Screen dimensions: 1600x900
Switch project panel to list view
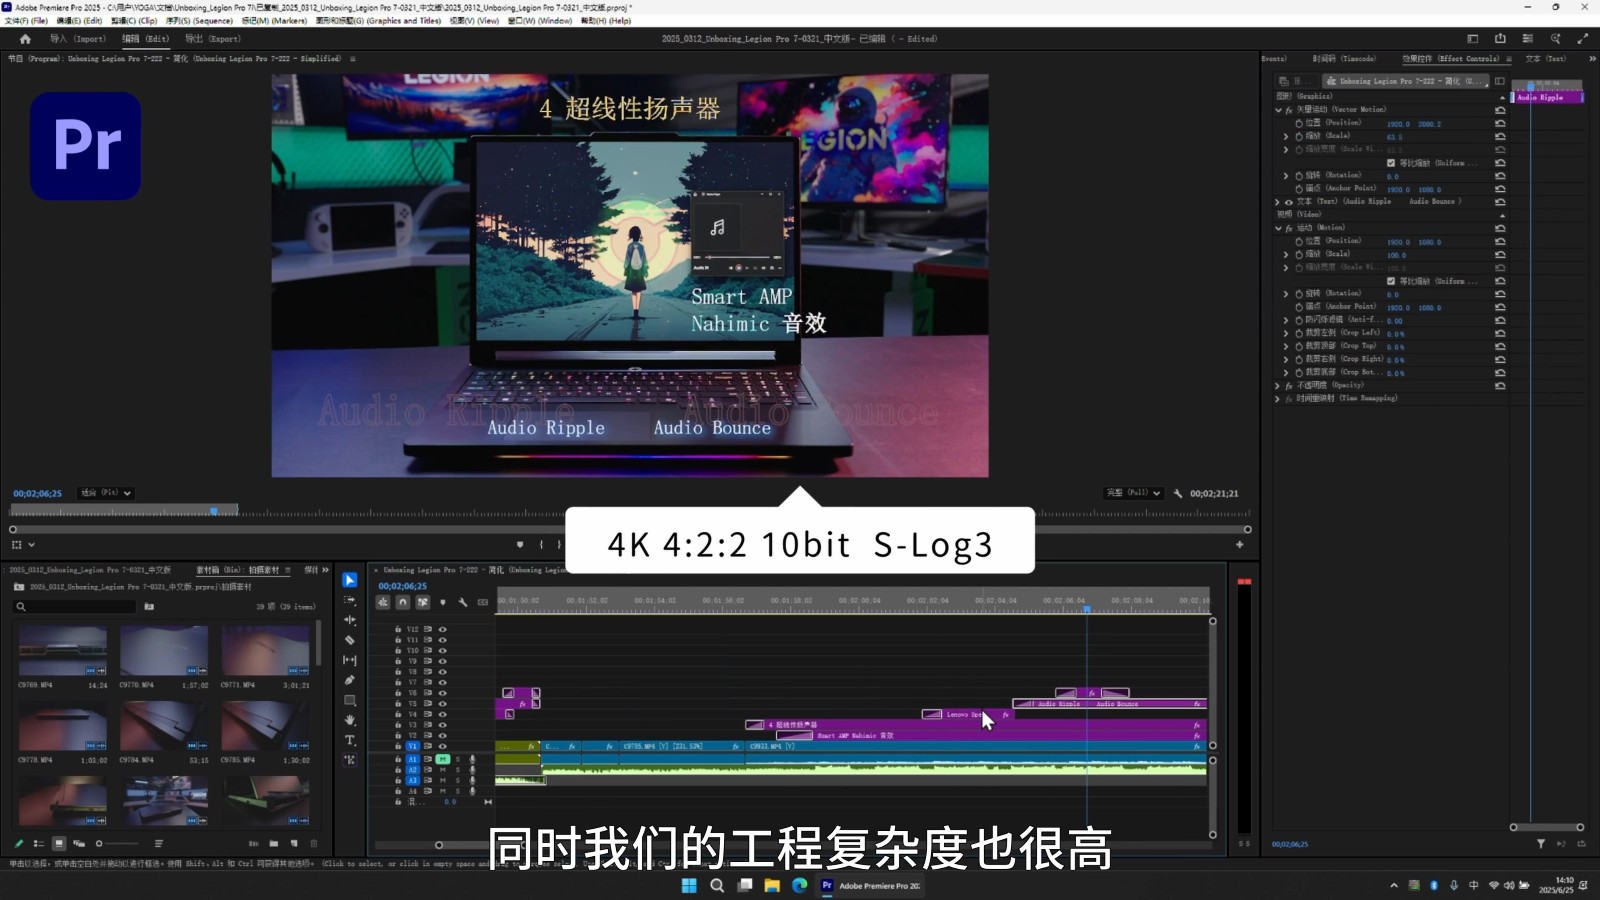tap(39, 844)
